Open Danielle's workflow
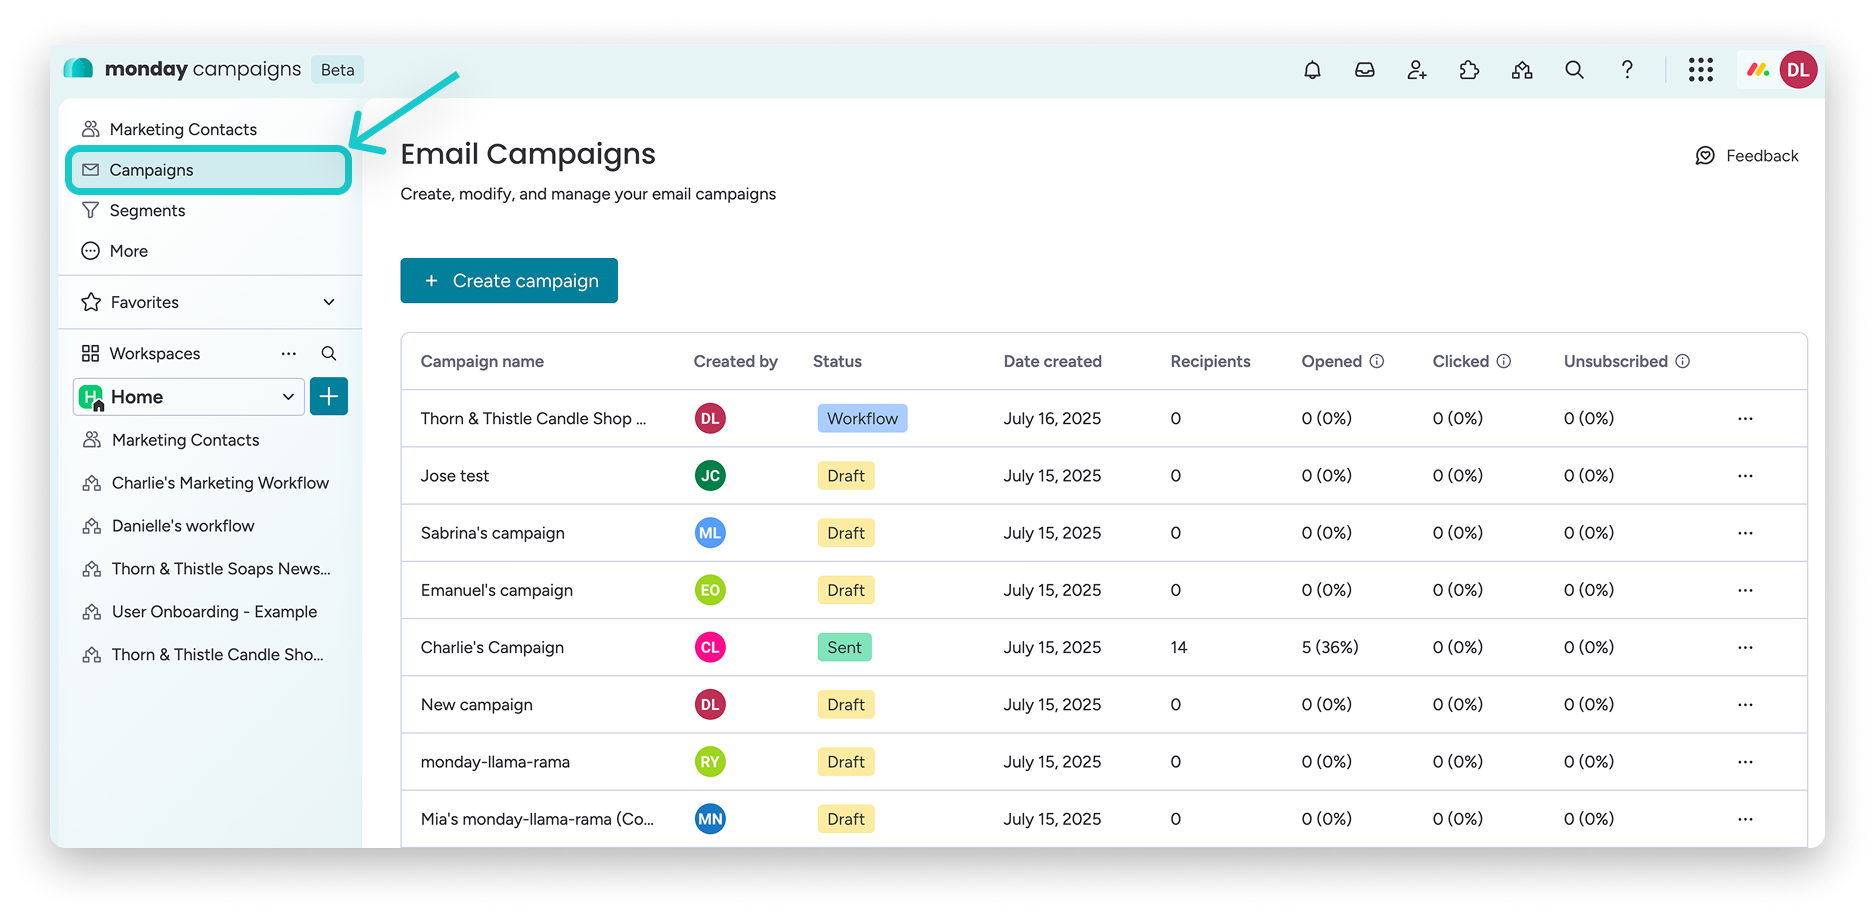This screenshot has height=913, width=1875. [x=183, y=526]
